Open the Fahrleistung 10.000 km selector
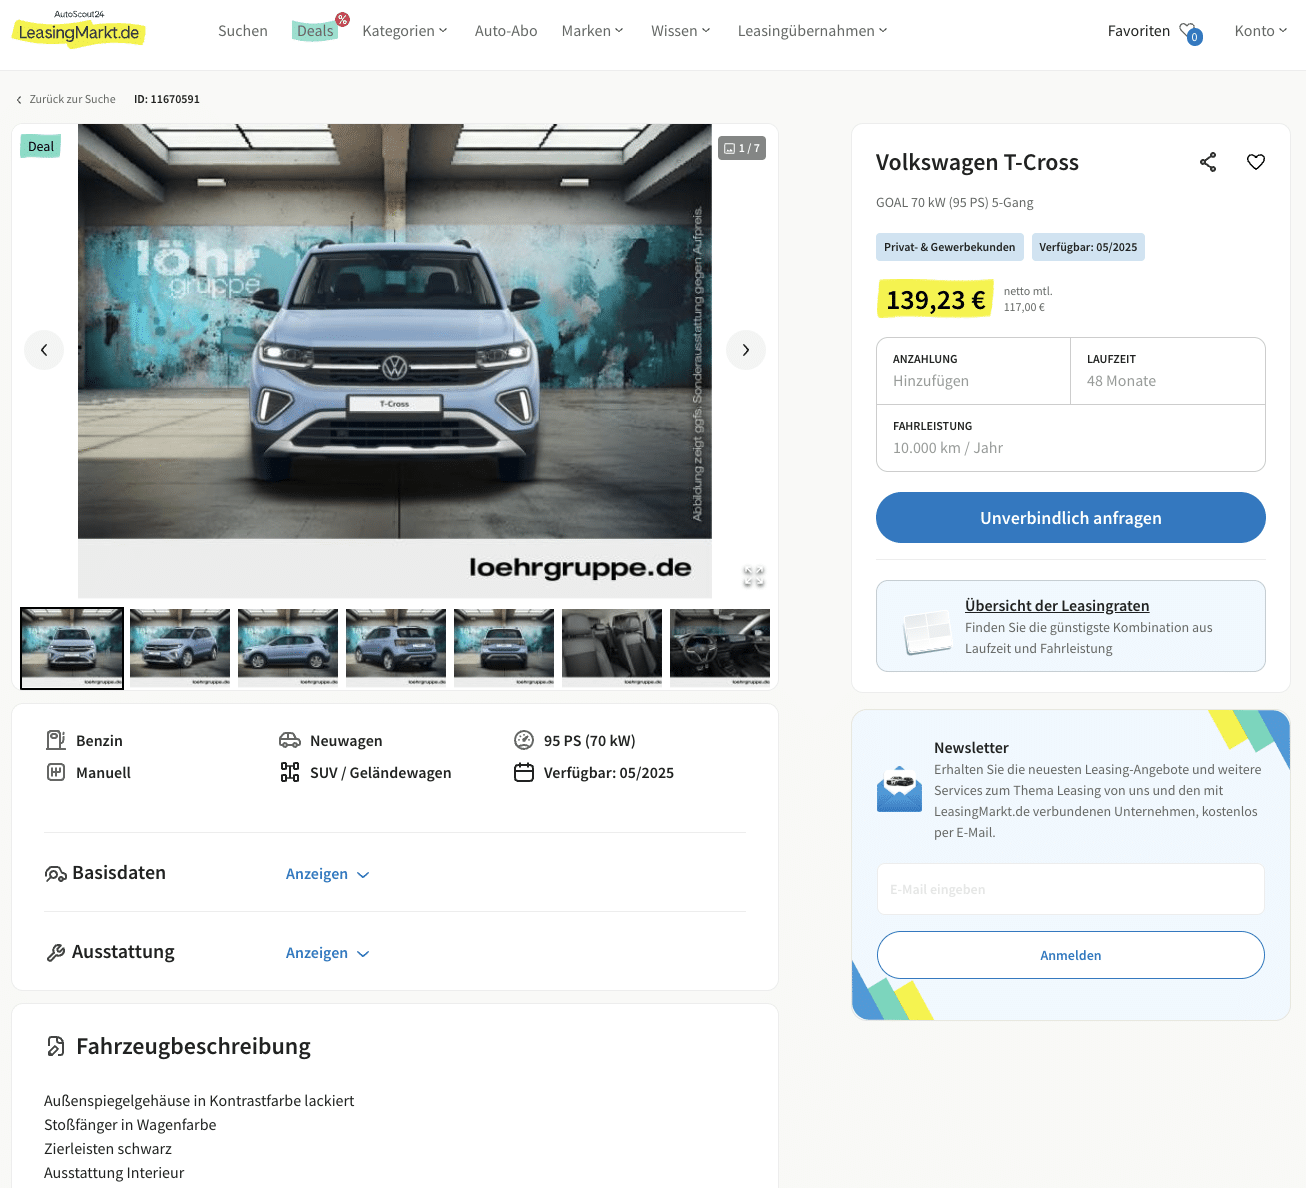 point(1071,438)
